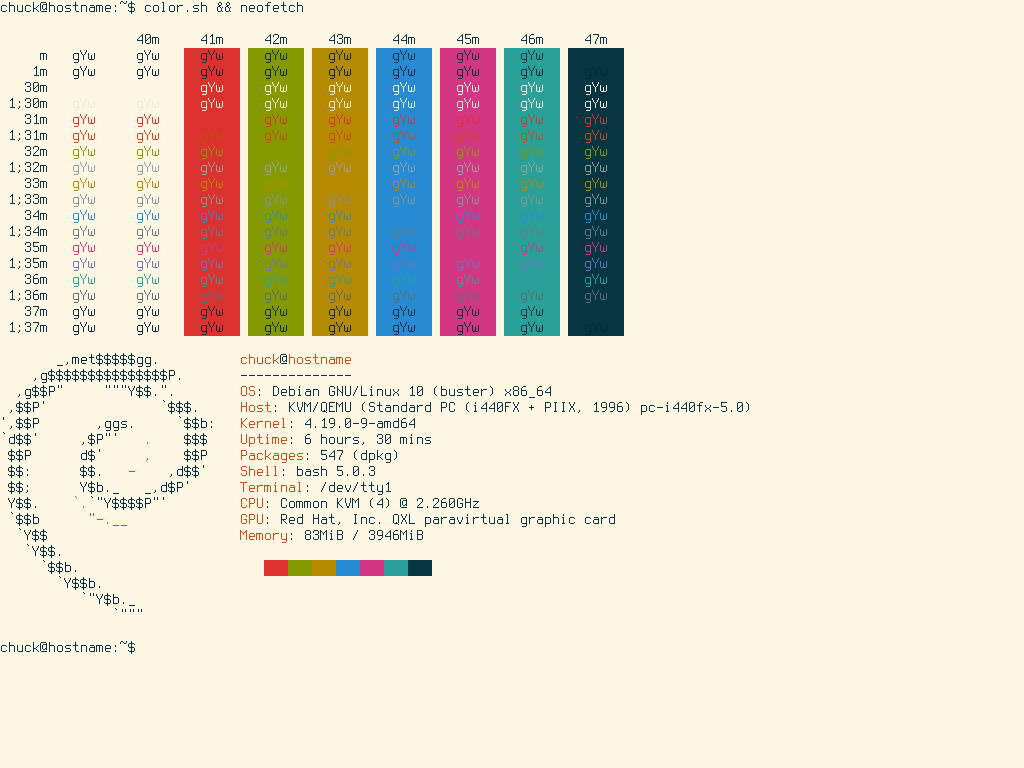The image size is (1024, 768).
Task: Click the "1;30m" row label
Action: coord(28,104)
